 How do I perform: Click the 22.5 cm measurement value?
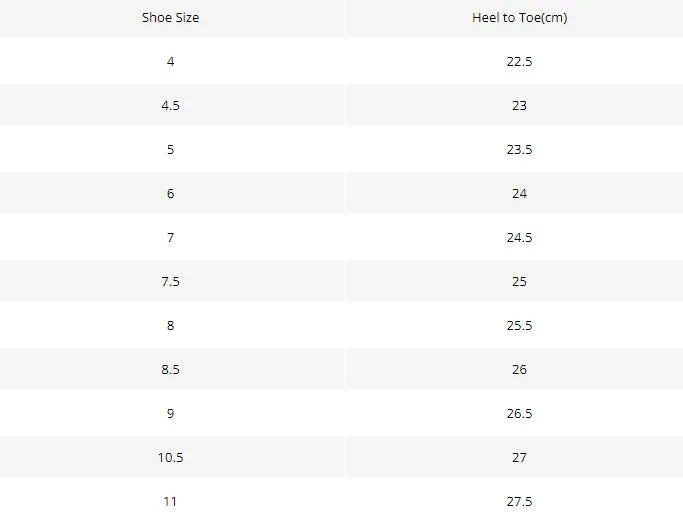click(519, 61)
